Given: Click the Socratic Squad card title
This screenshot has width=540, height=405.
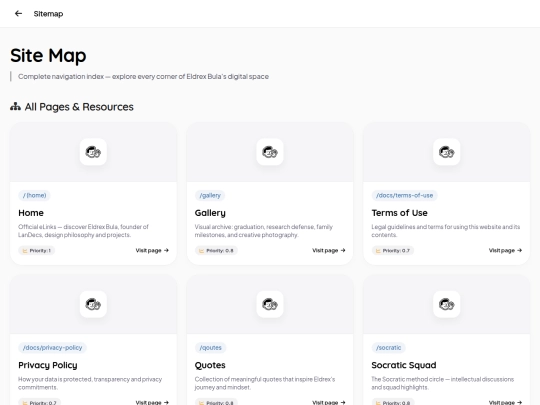Looking at the screenshot, I should (x=404, y=365).
